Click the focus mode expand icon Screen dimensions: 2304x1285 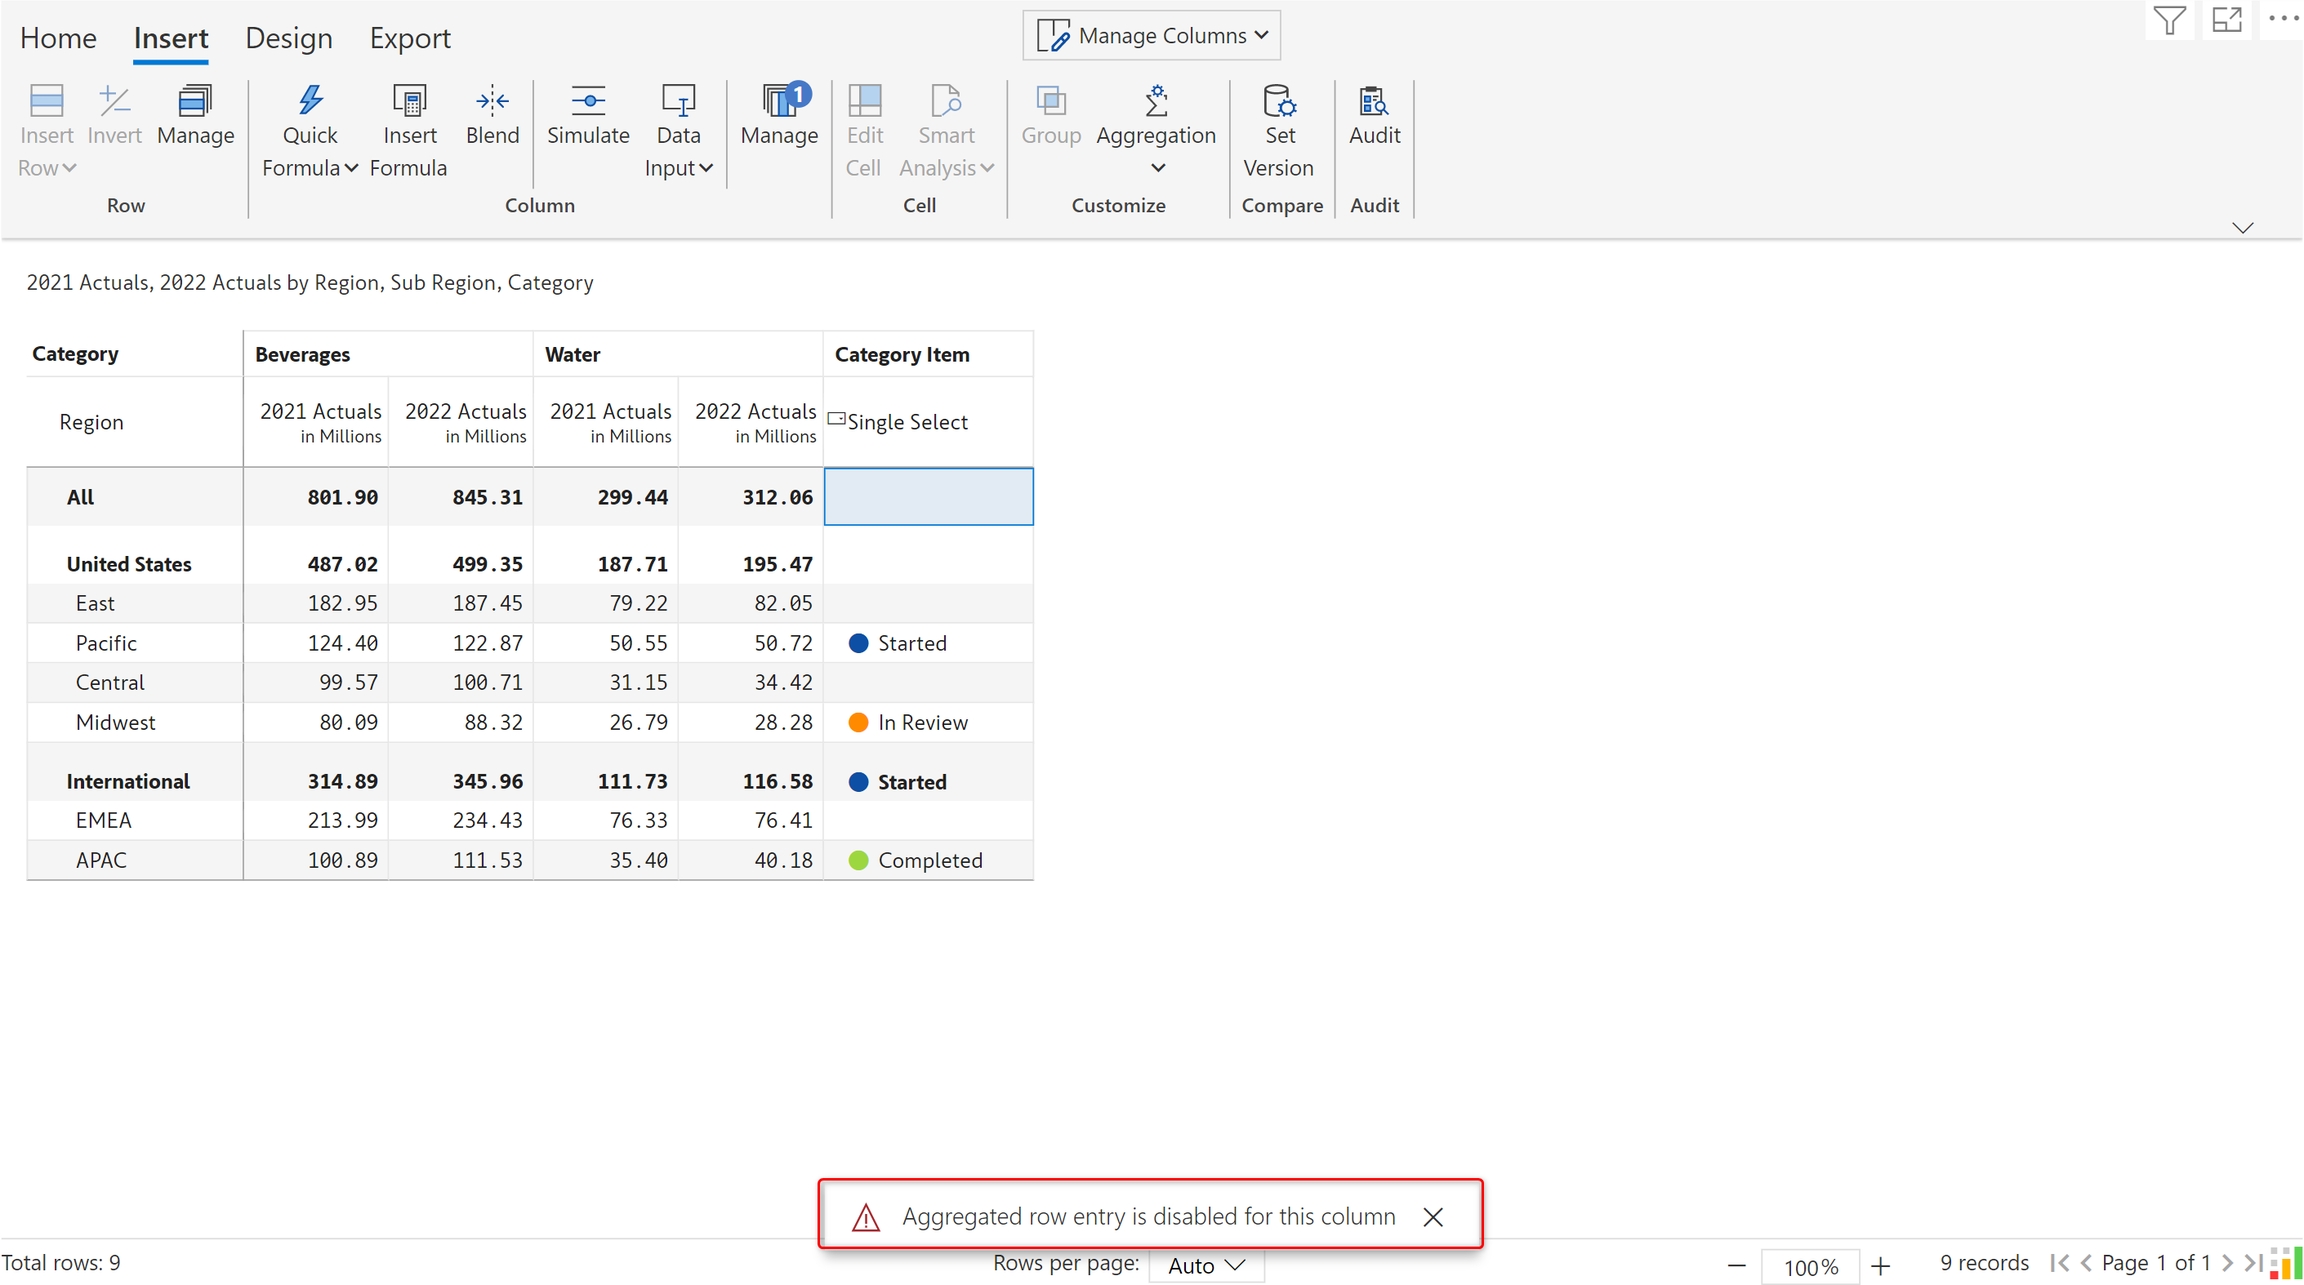click(2227, 20)
